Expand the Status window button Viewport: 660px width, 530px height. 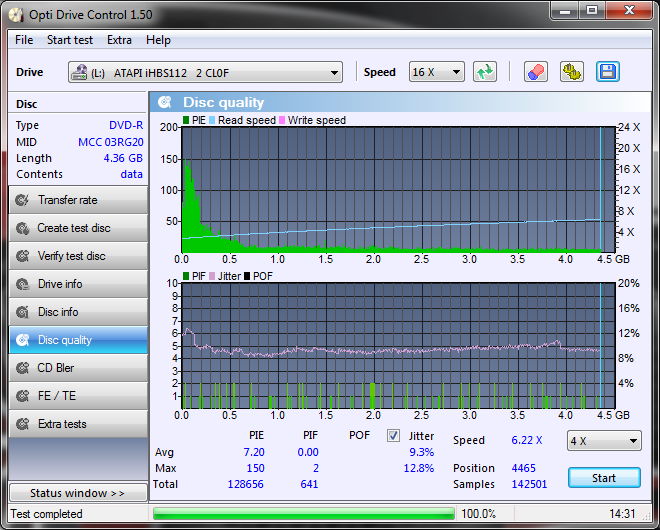tap(78, 493)
